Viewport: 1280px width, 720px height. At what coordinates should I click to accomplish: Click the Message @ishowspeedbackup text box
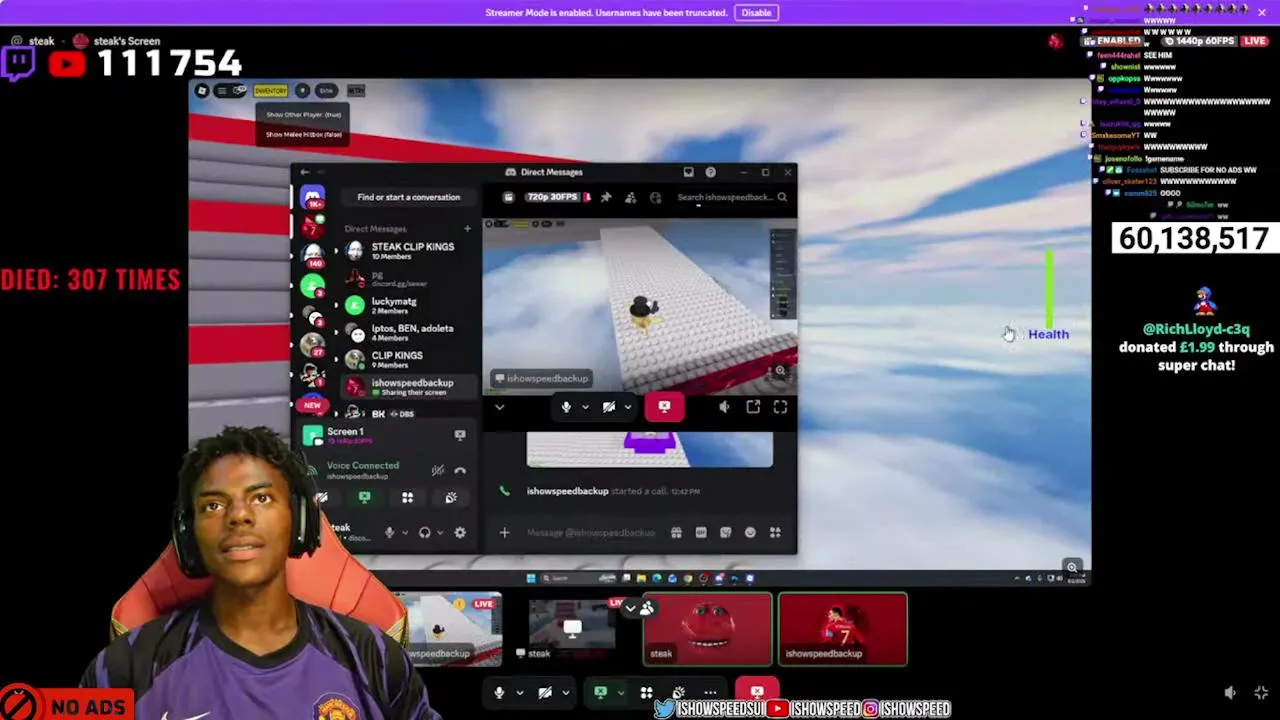coord(591,533)
